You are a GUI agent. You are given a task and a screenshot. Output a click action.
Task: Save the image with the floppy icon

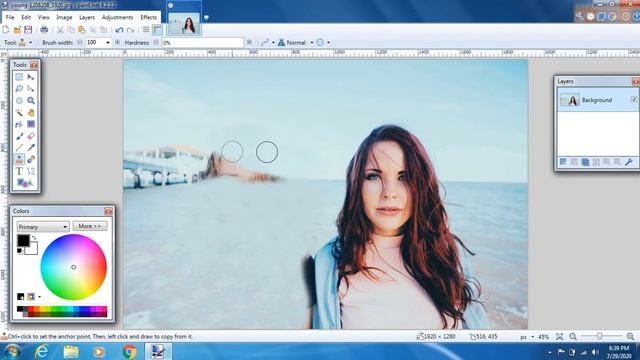pyautogui.click(x=28, y=30)
